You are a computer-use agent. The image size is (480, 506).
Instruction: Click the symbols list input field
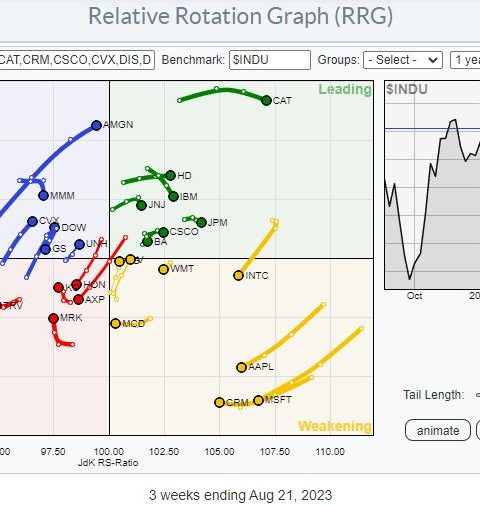click(77, 60)
